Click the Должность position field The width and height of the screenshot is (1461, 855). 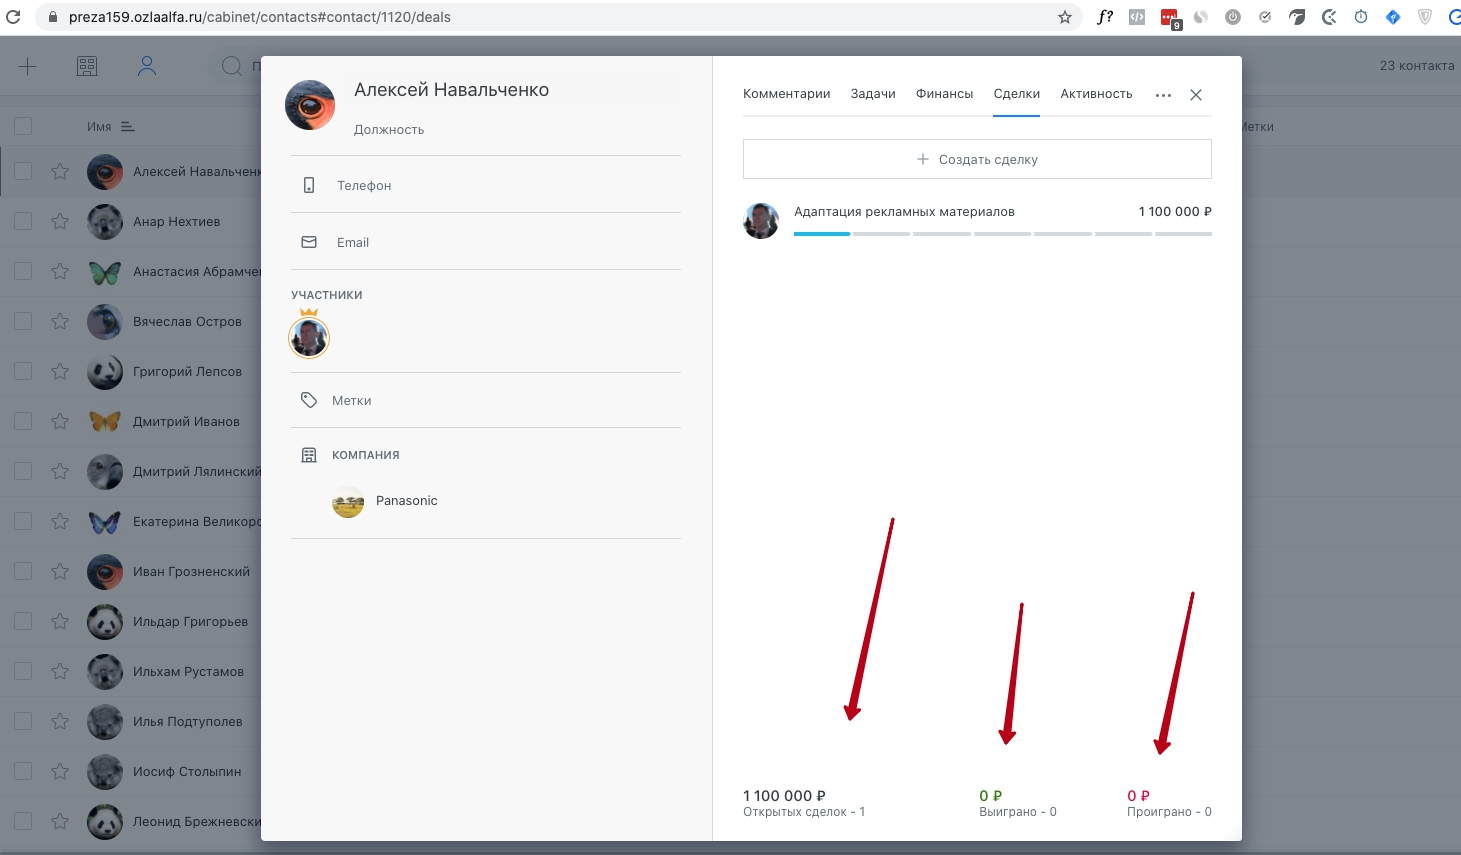pos(389,130)
